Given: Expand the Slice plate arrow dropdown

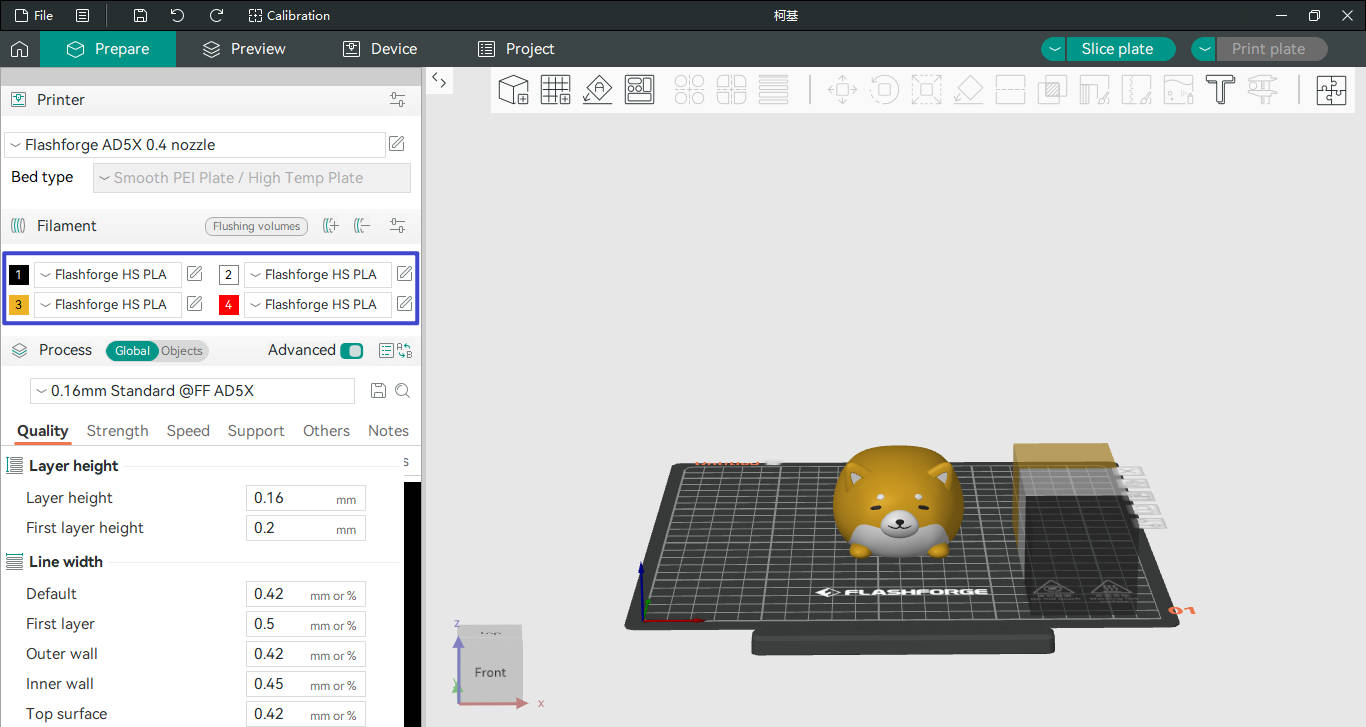Looking at the screenshot, I should tap(1054, 49).
